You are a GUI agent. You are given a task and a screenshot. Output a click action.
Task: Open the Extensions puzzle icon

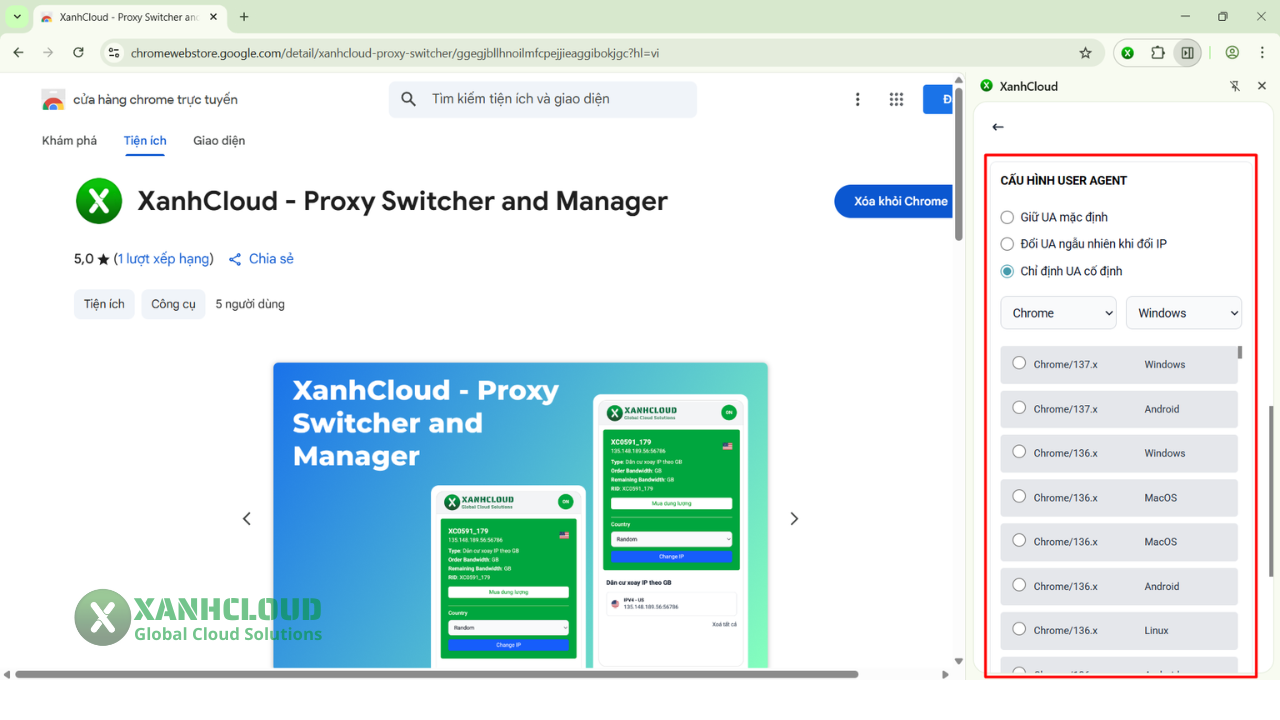(1158, 53)
